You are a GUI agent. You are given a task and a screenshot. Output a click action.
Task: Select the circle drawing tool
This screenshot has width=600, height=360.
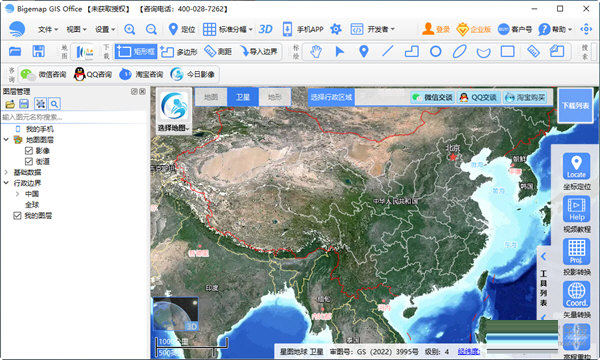tap(435, 51)
